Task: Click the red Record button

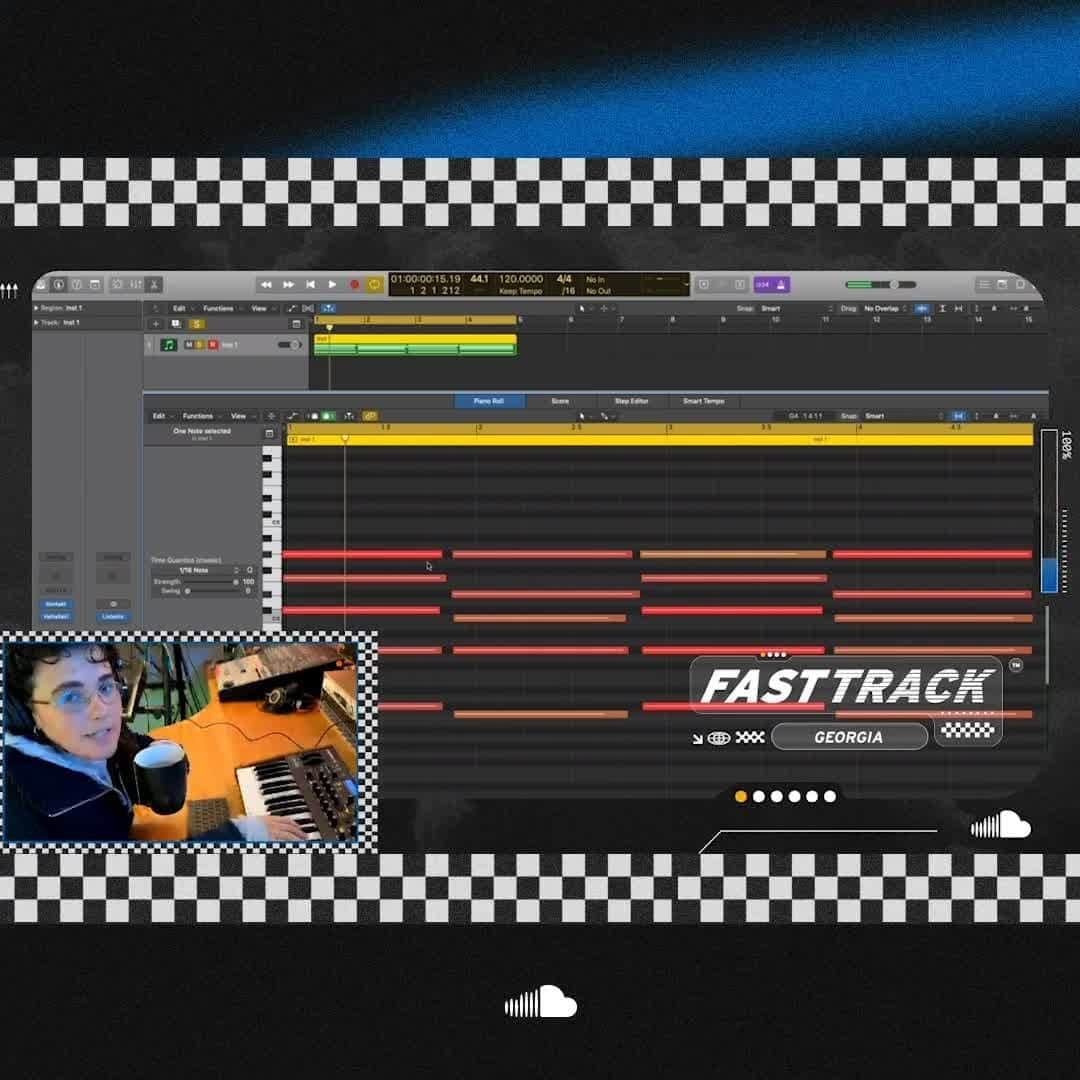Action: [354, 284]
